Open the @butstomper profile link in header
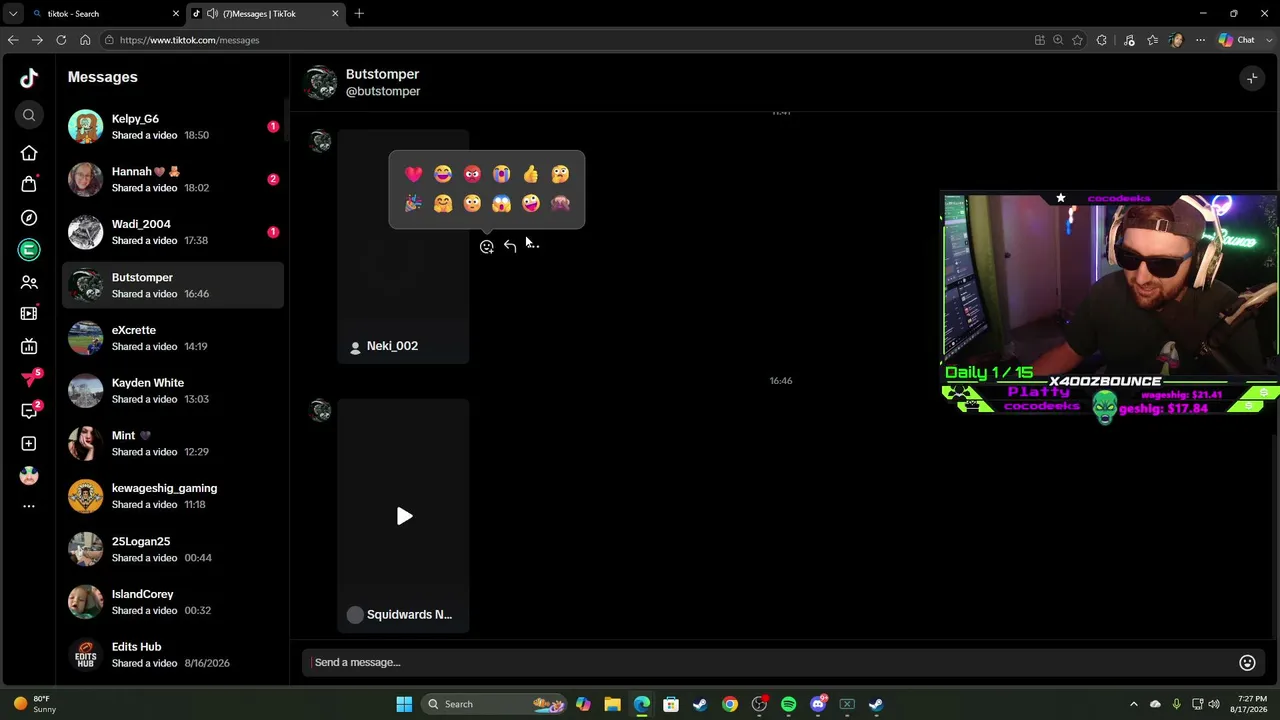The image size is (1280, 720). pyautogui.click(x=383, y=91)
